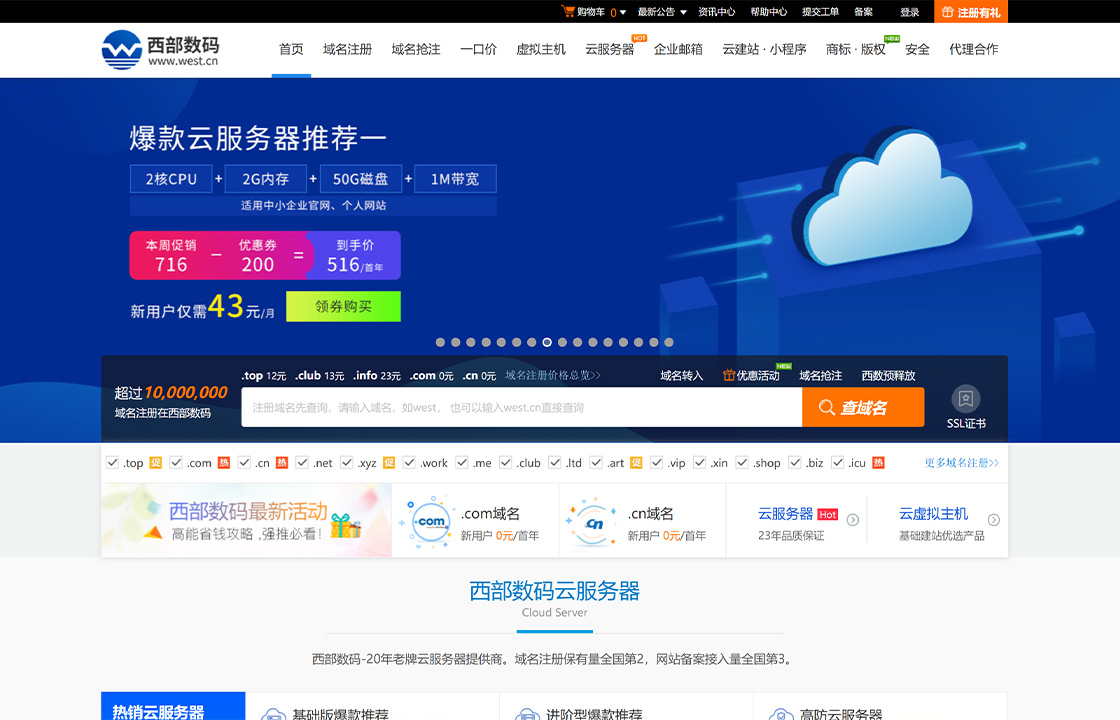The height and width of the screenshot is (720, 1120).
Task: Click the gift icon on register button
Action: (x=947, y=12)
